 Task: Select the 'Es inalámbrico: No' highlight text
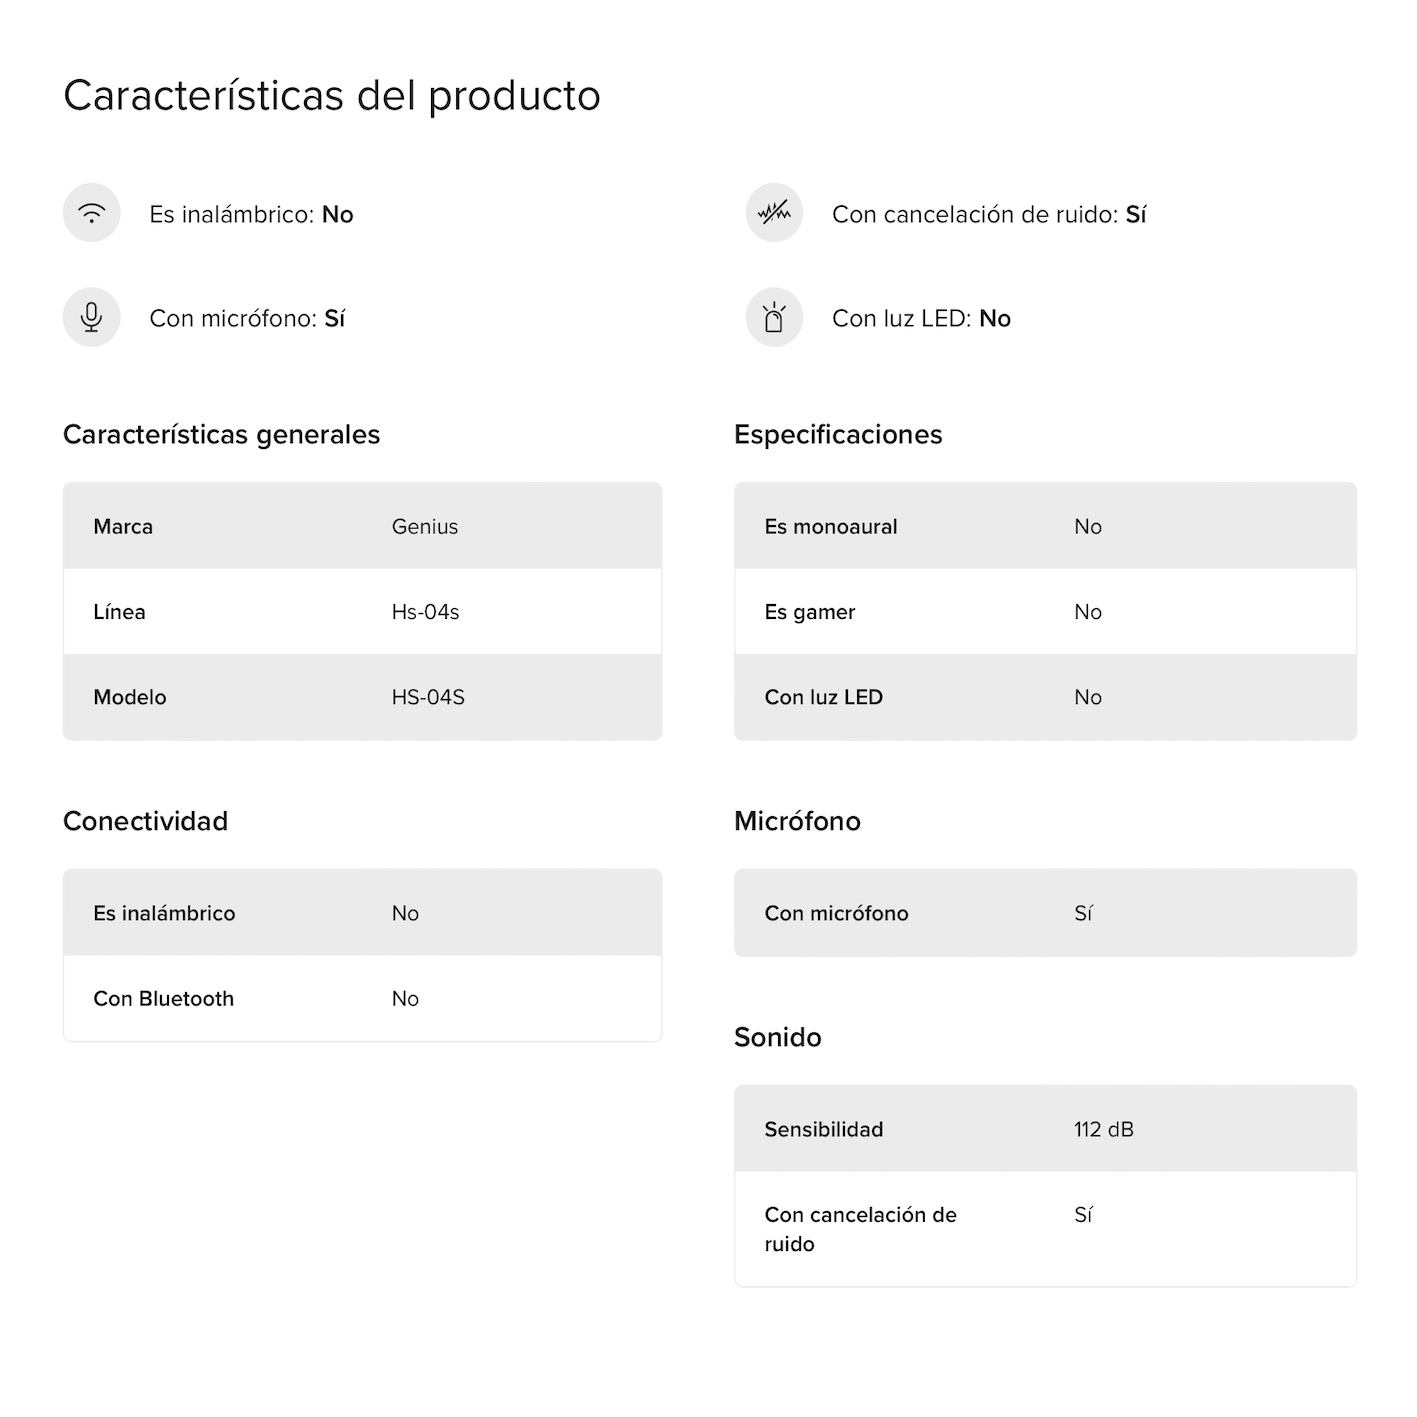coord(251,214)
